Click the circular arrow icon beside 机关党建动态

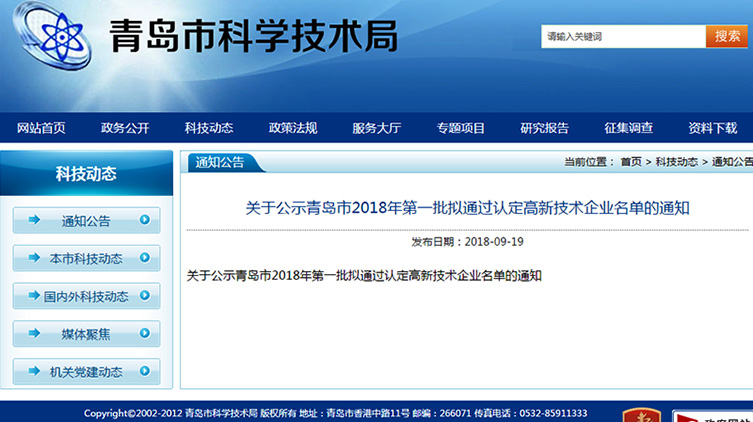pyautogui.click(x=145, y=372)
